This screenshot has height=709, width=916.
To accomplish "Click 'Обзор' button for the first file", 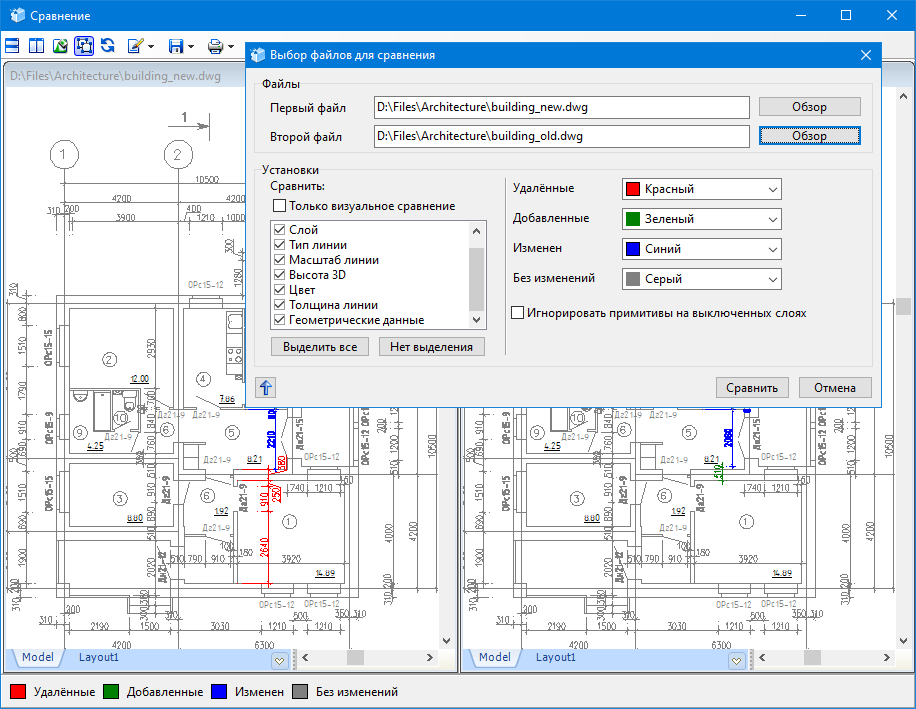I will tap(809, 107).
